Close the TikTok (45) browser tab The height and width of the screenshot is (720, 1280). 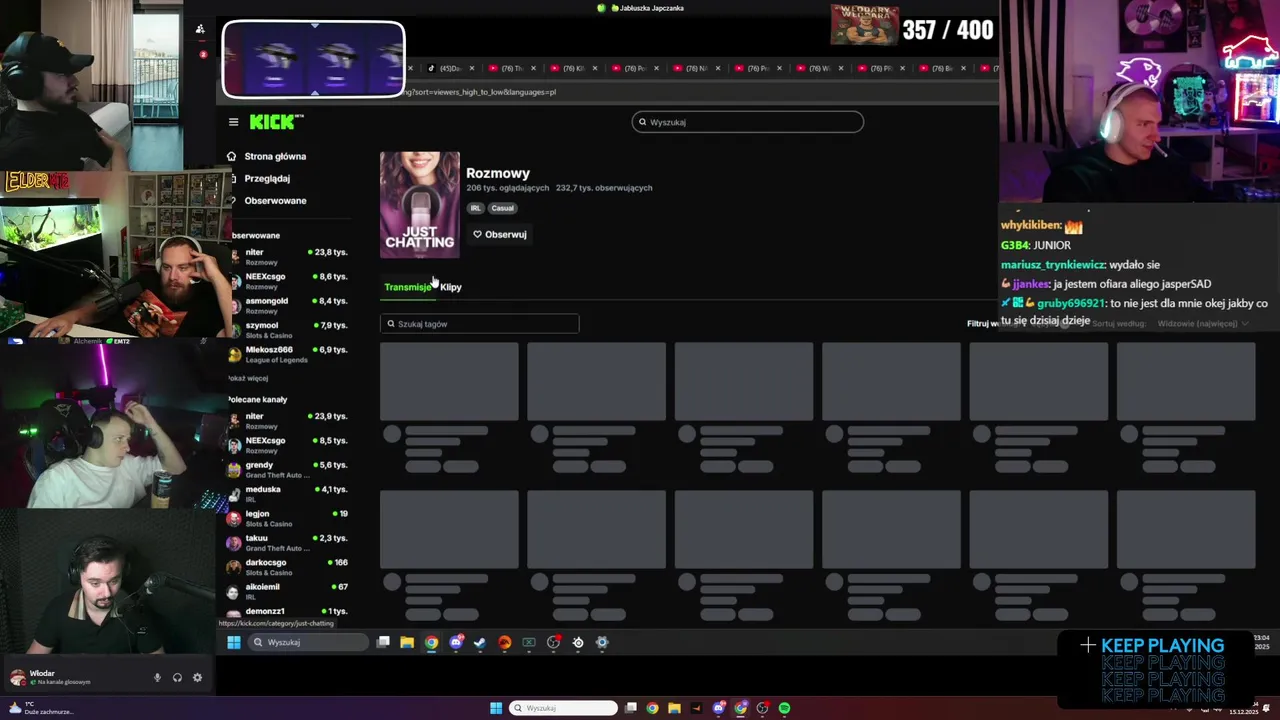[x=474, y=68]
